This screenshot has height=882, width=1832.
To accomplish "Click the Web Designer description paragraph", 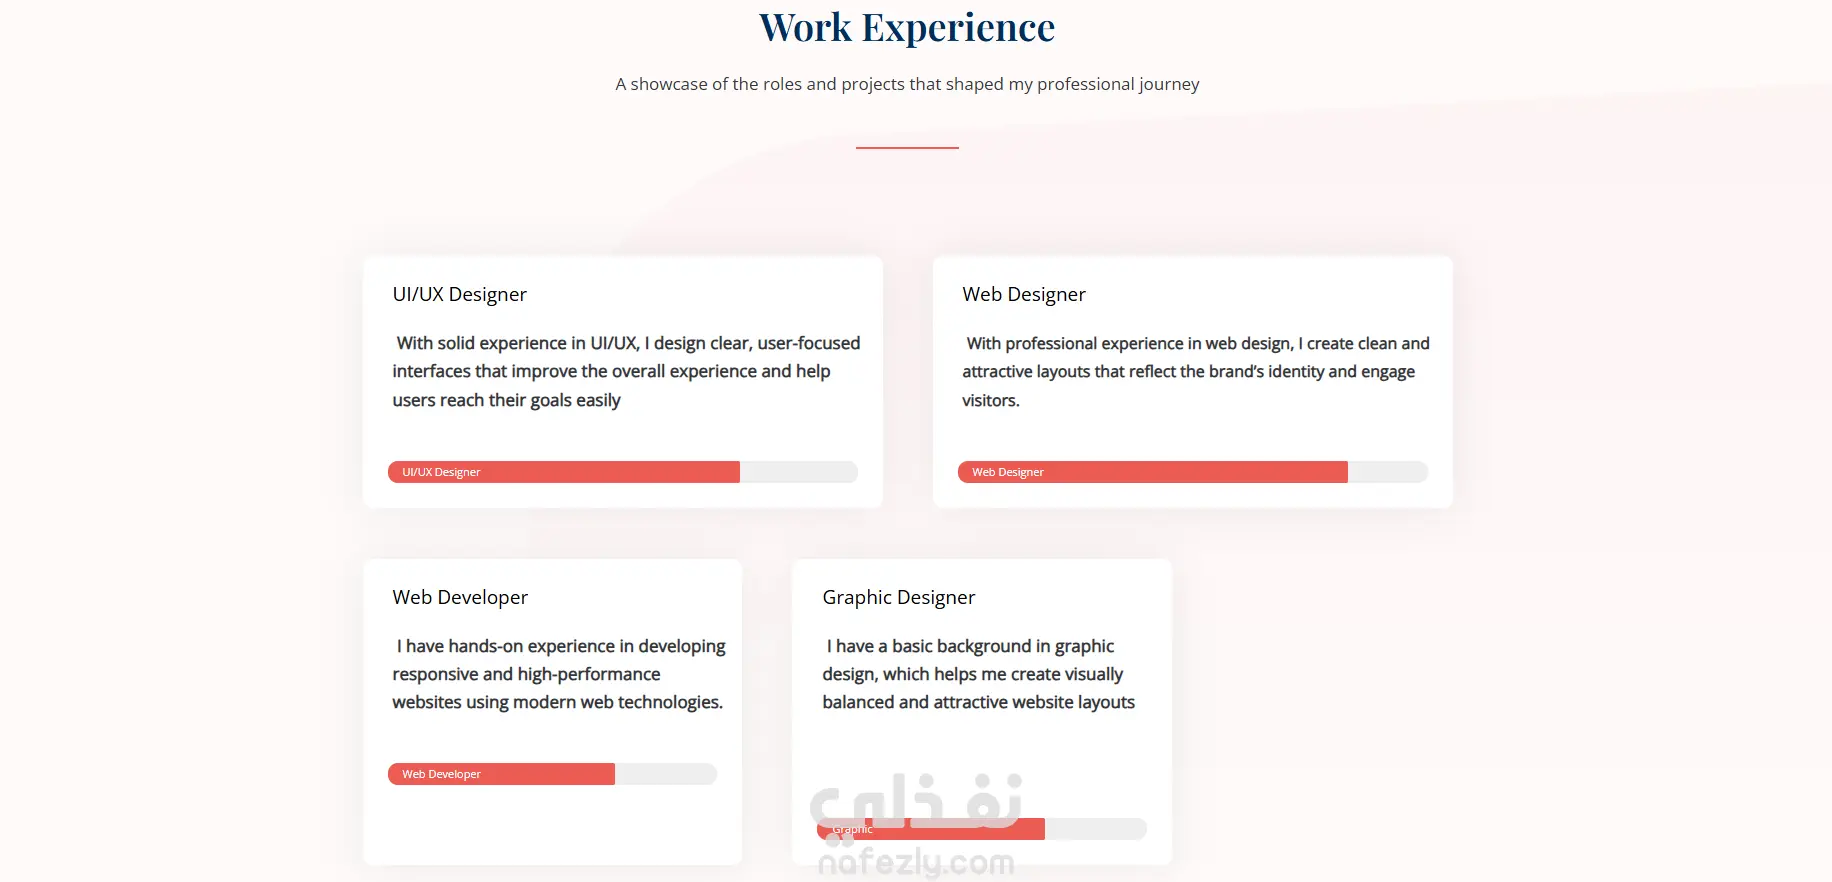I will [x=1195, y=371].
